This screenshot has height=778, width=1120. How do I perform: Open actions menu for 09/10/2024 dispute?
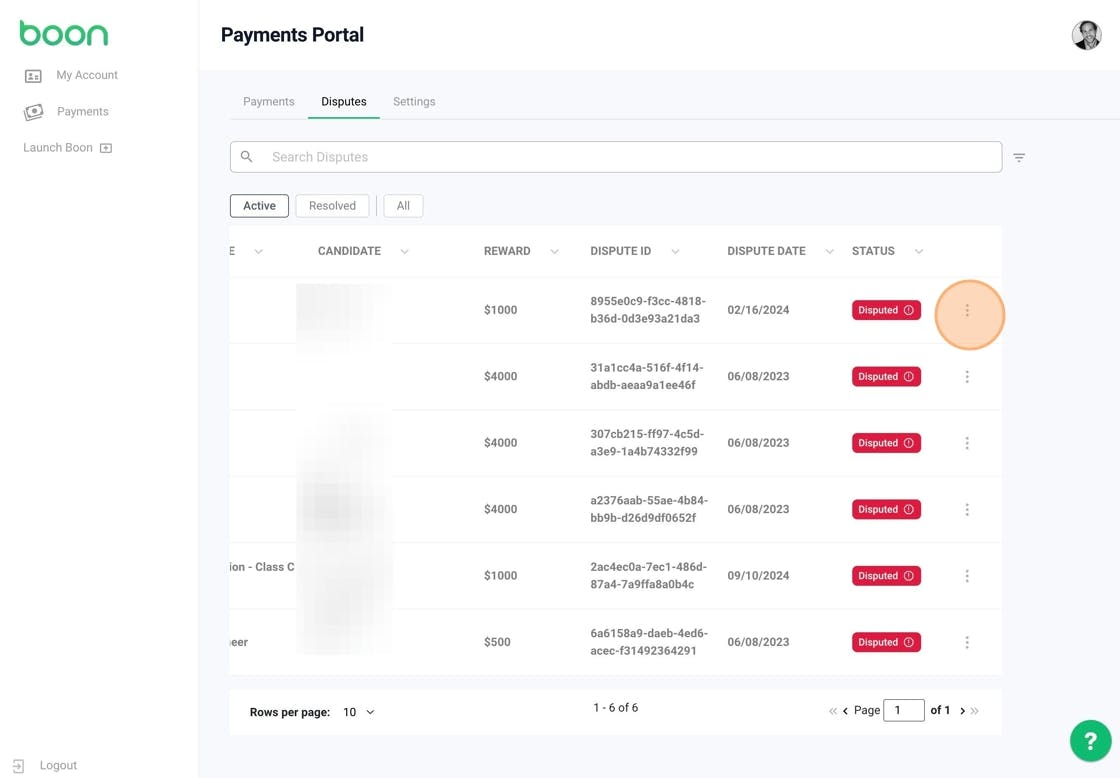[x=967, y=576]
